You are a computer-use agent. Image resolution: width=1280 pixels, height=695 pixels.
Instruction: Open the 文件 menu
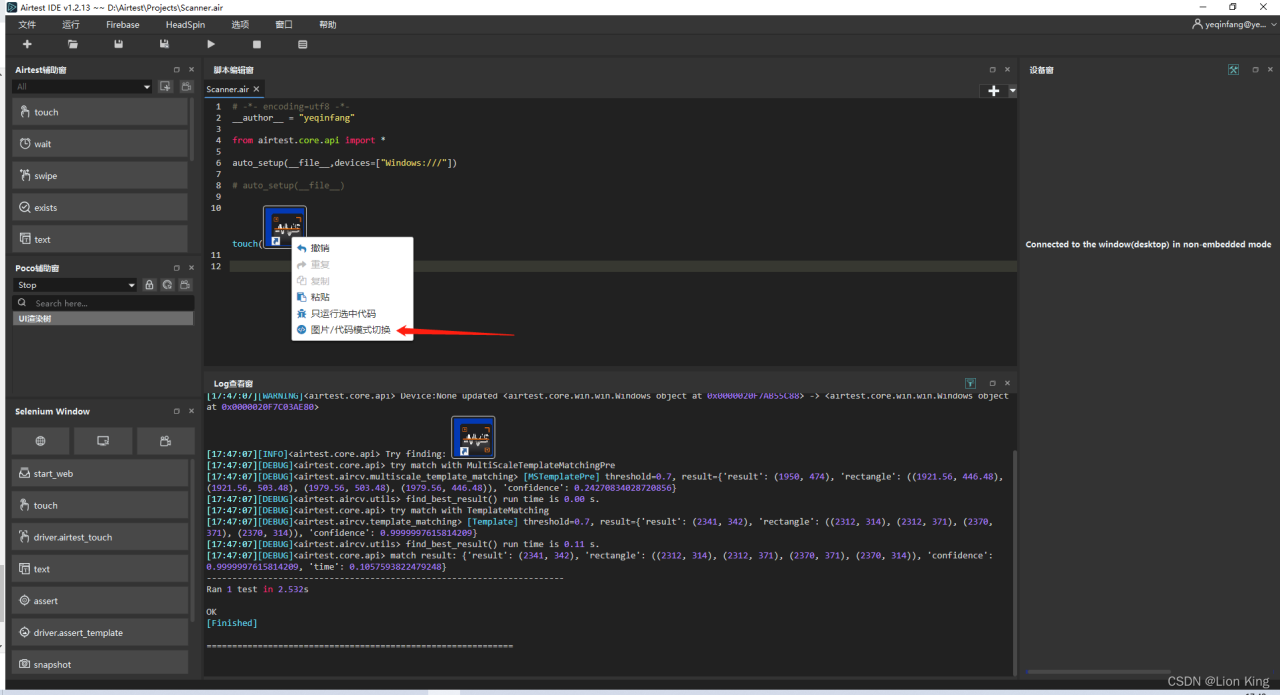coord(27,24)
